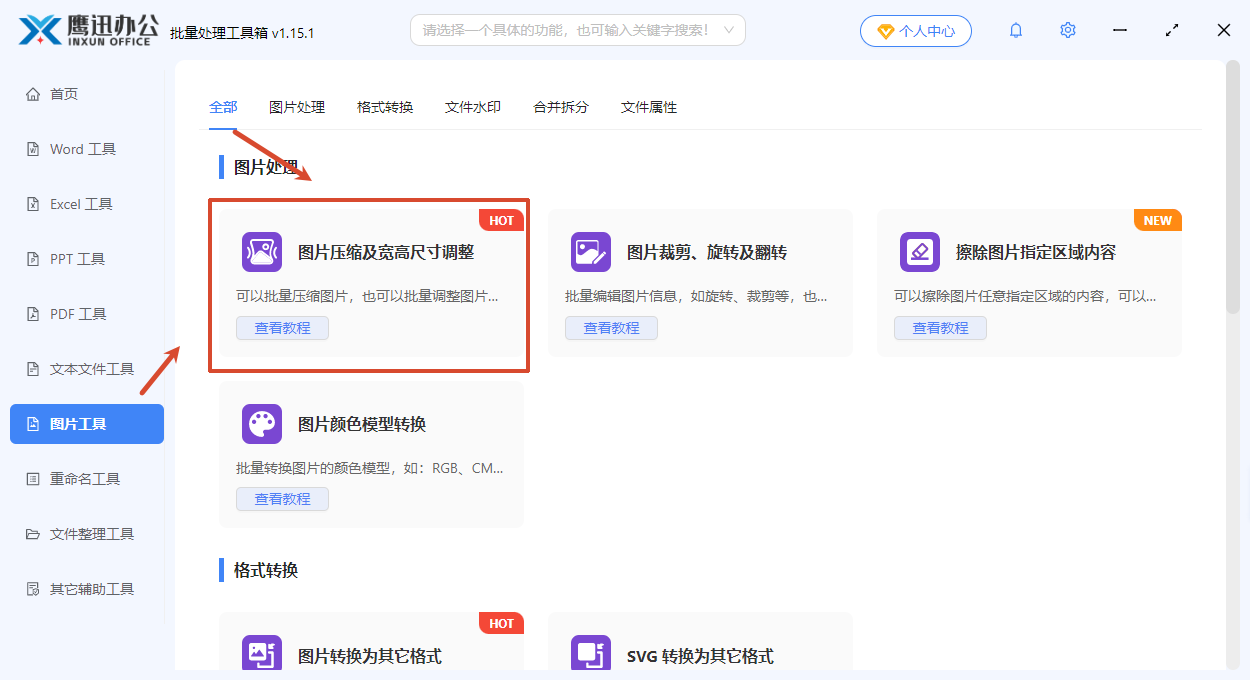The image size is (1250, 680).
Task: Select 文本文件工具 in the sidebar
Action: click(87, 369)
